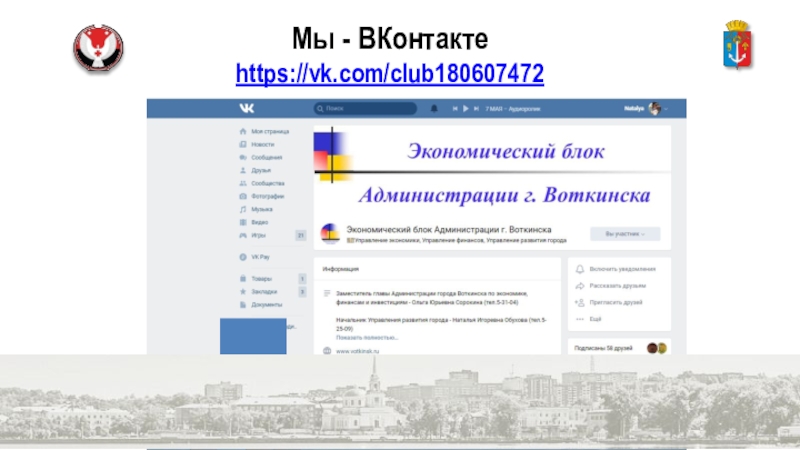Click Подписаны 58 друзей
This screenshot has height=450, width=800.
[x=603, y=348]
